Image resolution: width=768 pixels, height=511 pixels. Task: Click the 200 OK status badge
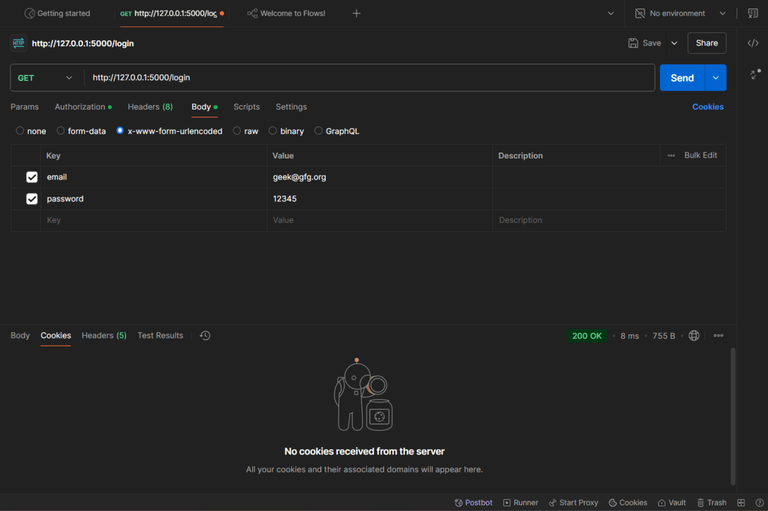[587, 336]
